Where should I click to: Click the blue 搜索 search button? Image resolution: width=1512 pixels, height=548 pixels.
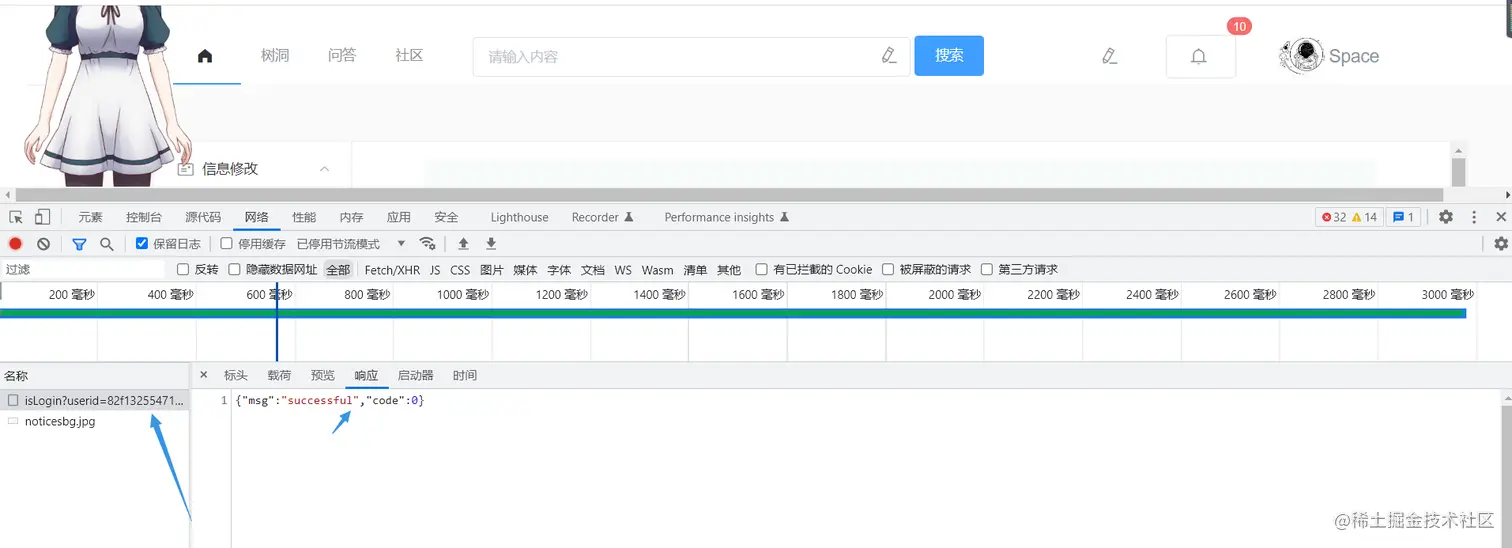tap(949, 56)
